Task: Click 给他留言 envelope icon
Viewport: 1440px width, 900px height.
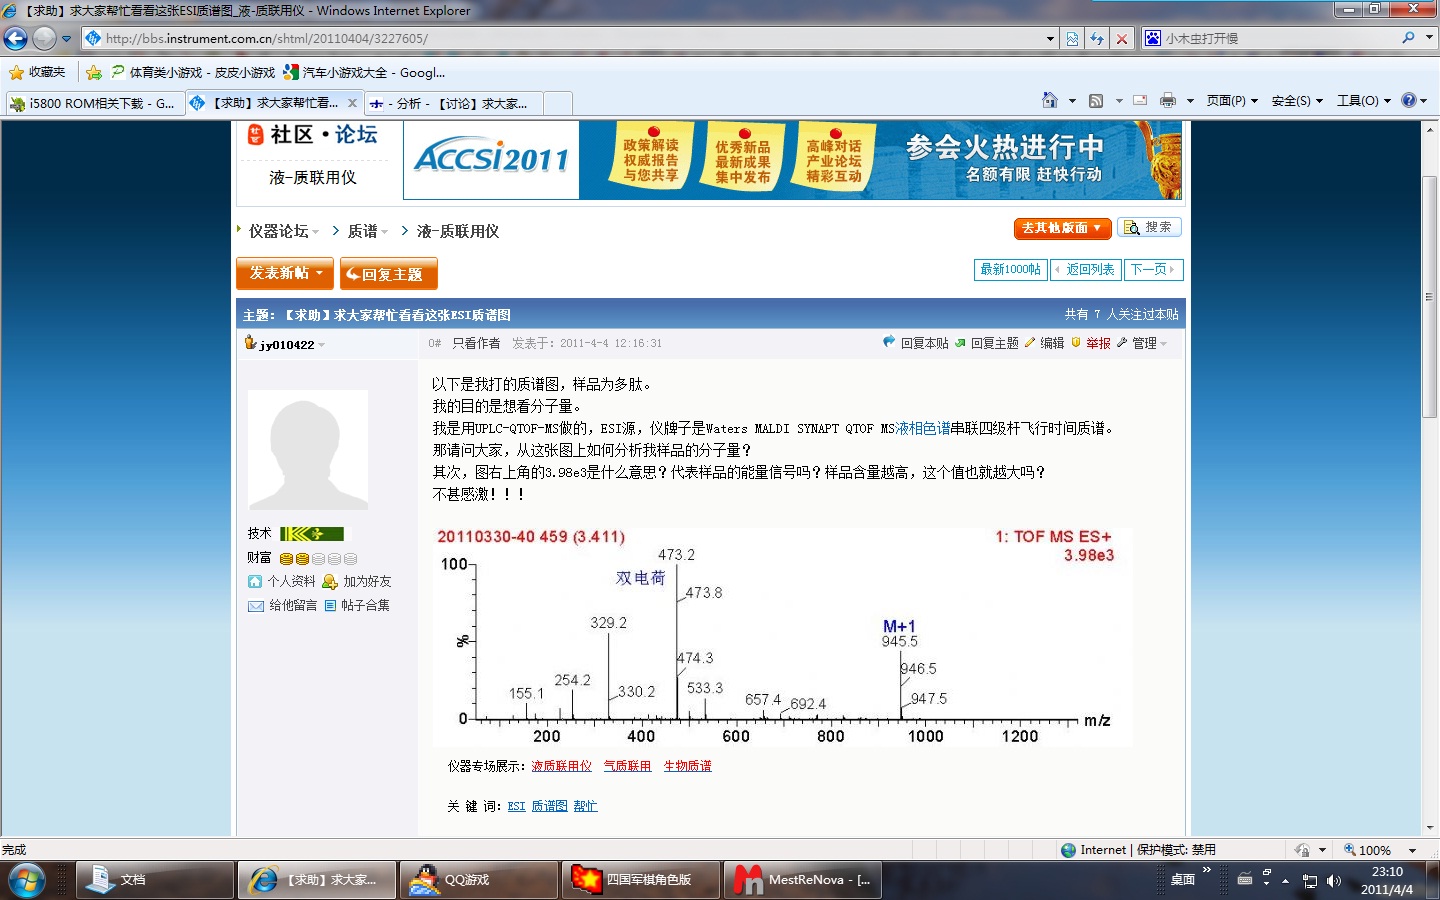Action: [x=256, y=605]
